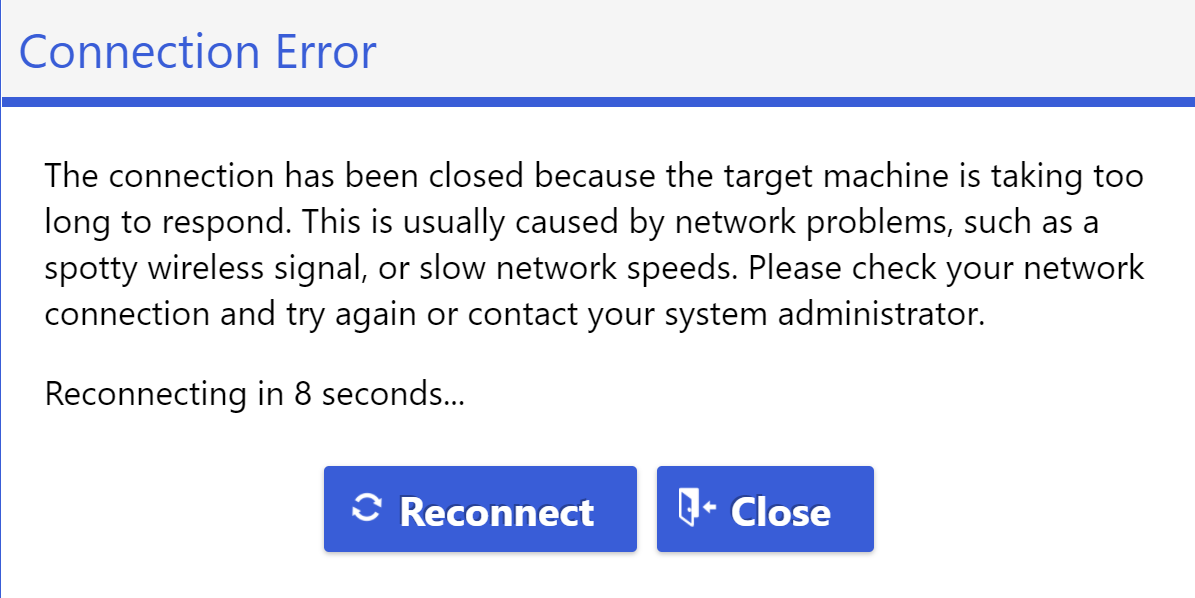This screenshot has height=598, width=1195.
Task: Click the blue divider bar under the title
Action: [x=598, y=102]
